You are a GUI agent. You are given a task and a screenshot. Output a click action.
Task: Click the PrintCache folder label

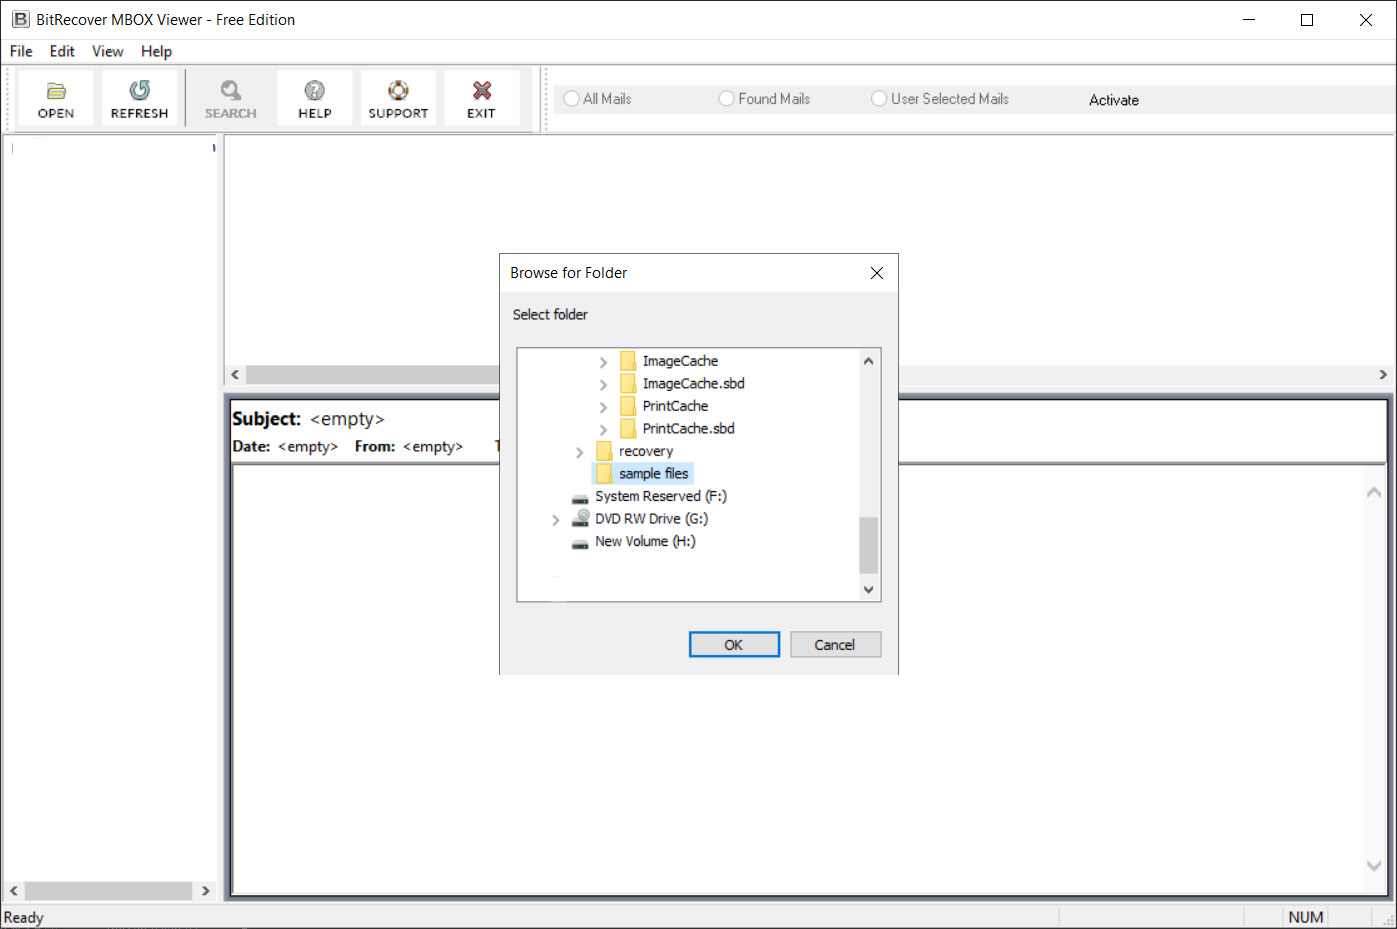[675, 406]
